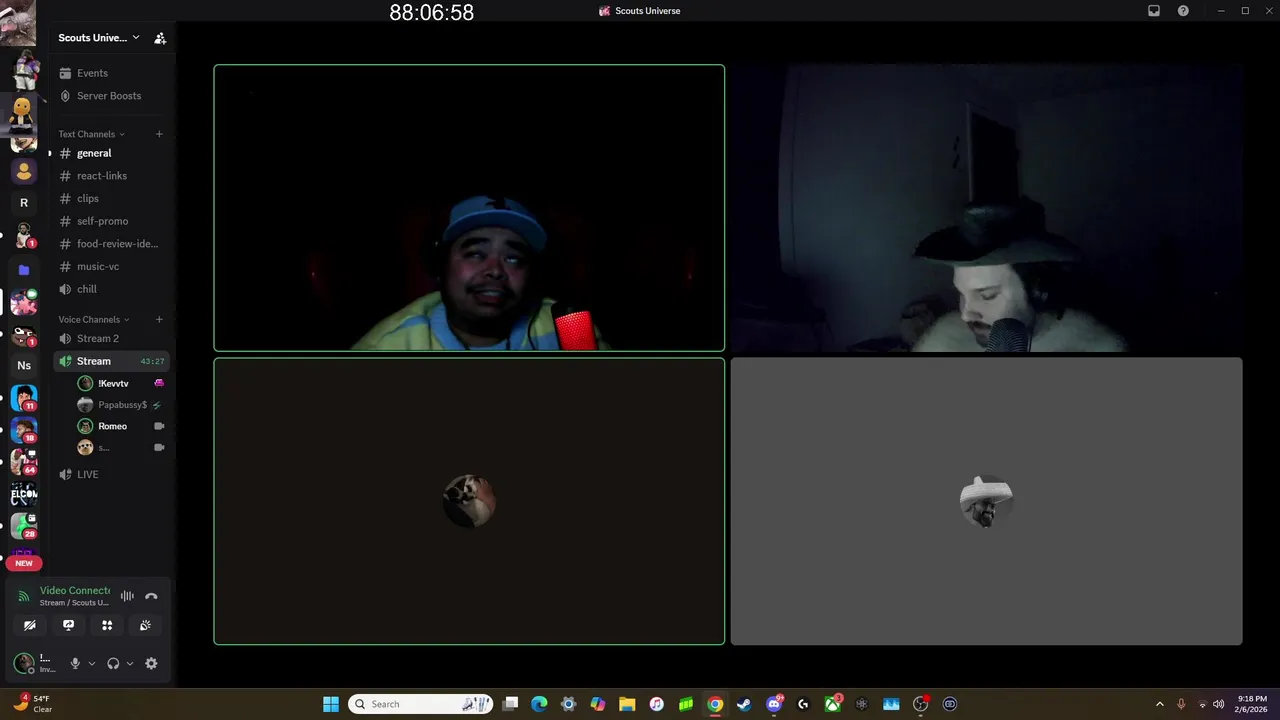
Task: Open Microsoft Edge from taskbar
Action: point(539,704)
